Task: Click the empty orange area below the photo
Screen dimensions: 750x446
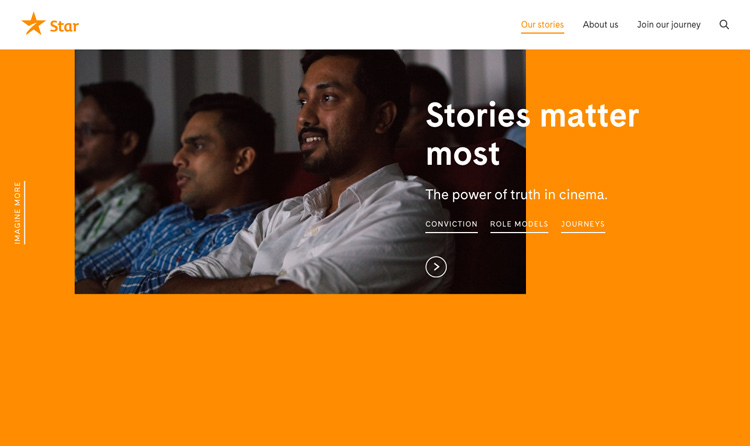Action: pos(375,370)
